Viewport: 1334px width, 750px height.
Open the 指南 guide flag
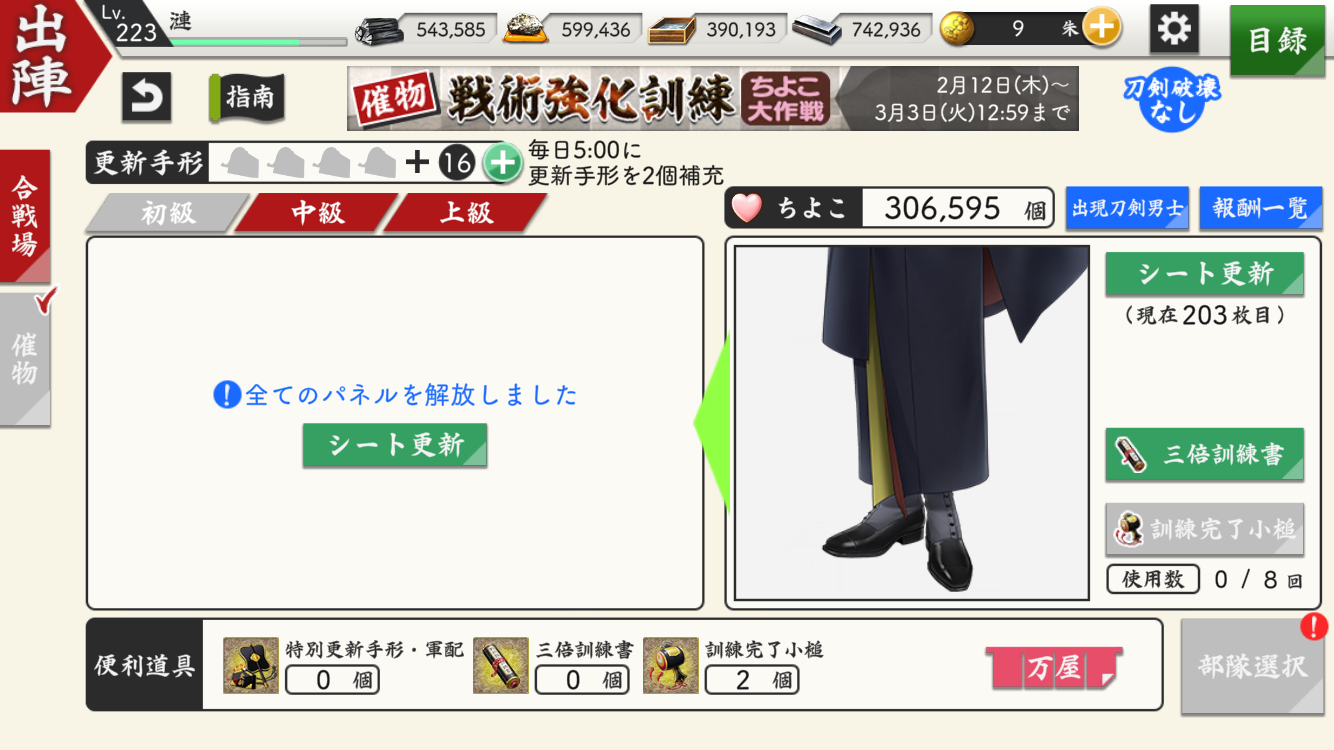(x=246, y=98)
